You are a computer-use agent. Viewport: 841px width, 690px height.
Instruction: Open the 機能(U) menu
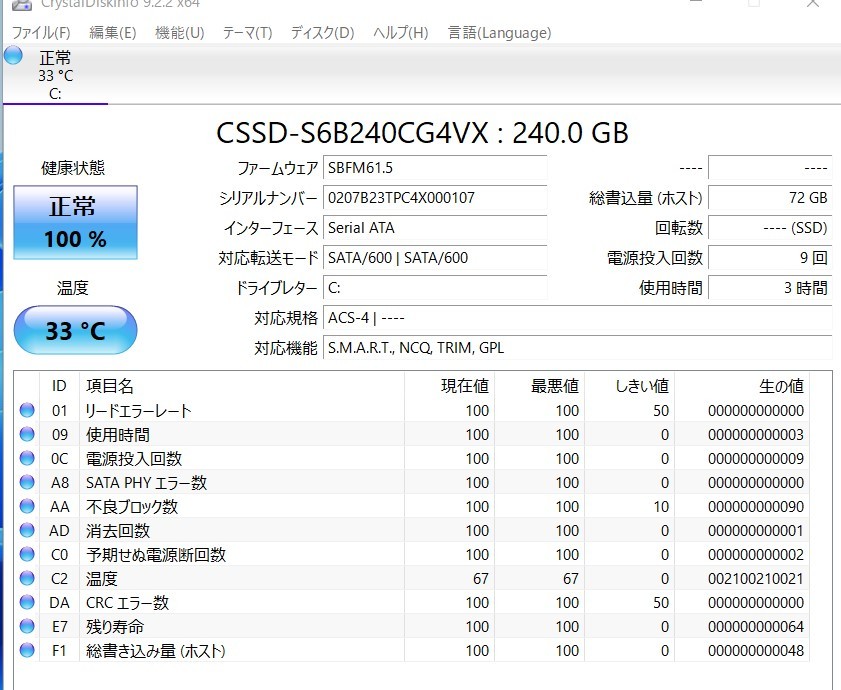coord(180,33)
